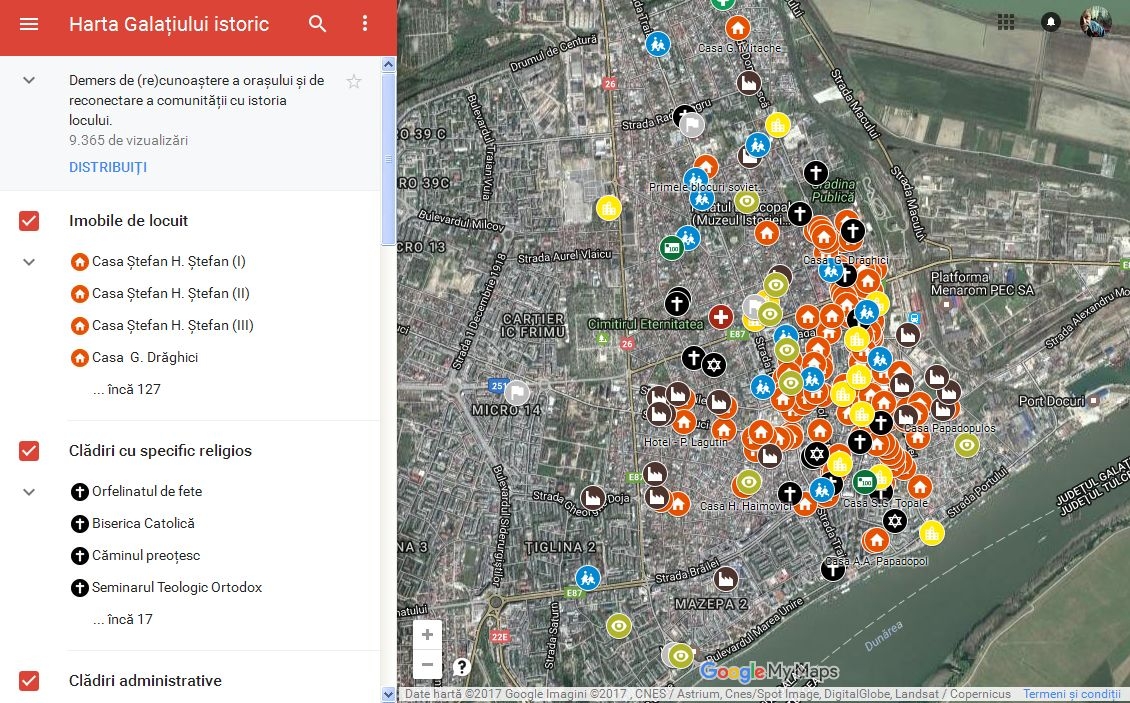Open the notifications bell
Screen dimensions: 1130x703
tap(1050, 22)
